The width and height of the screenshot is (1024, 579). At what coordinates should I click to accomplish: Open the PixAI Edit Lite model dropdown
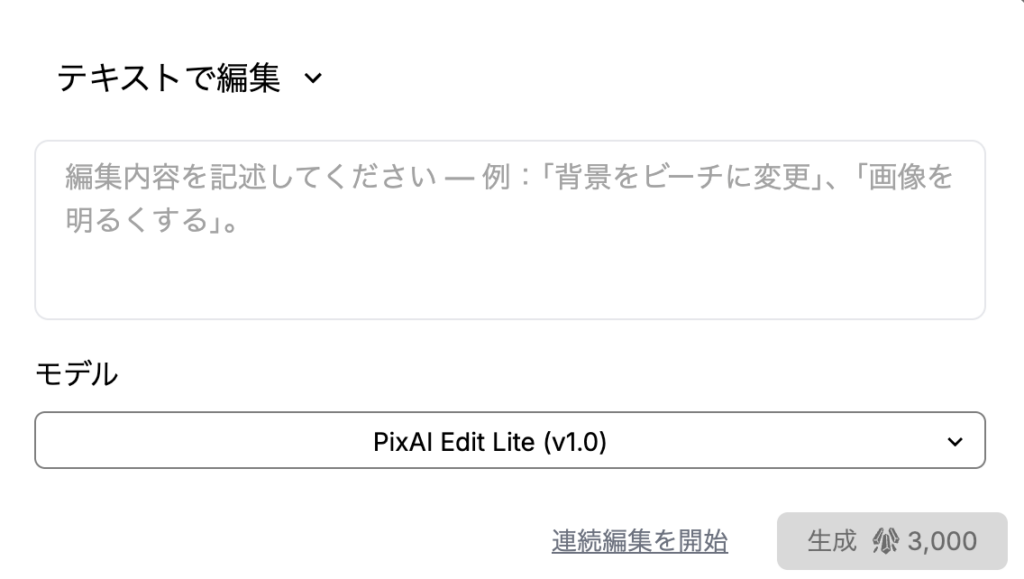point(510,441)
